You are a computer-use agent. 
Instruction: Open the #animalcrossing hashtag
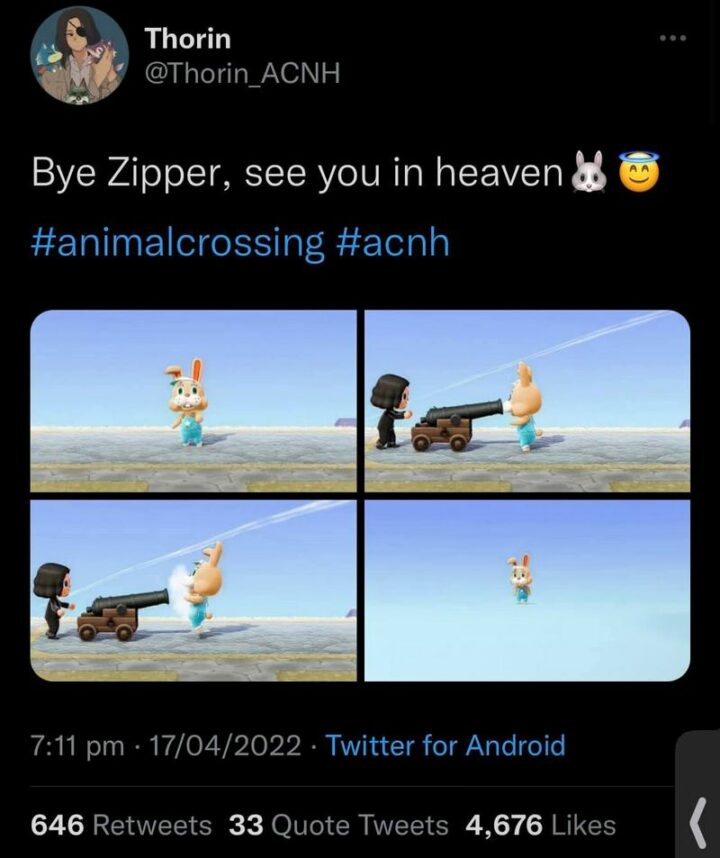[x=178, y=242]
